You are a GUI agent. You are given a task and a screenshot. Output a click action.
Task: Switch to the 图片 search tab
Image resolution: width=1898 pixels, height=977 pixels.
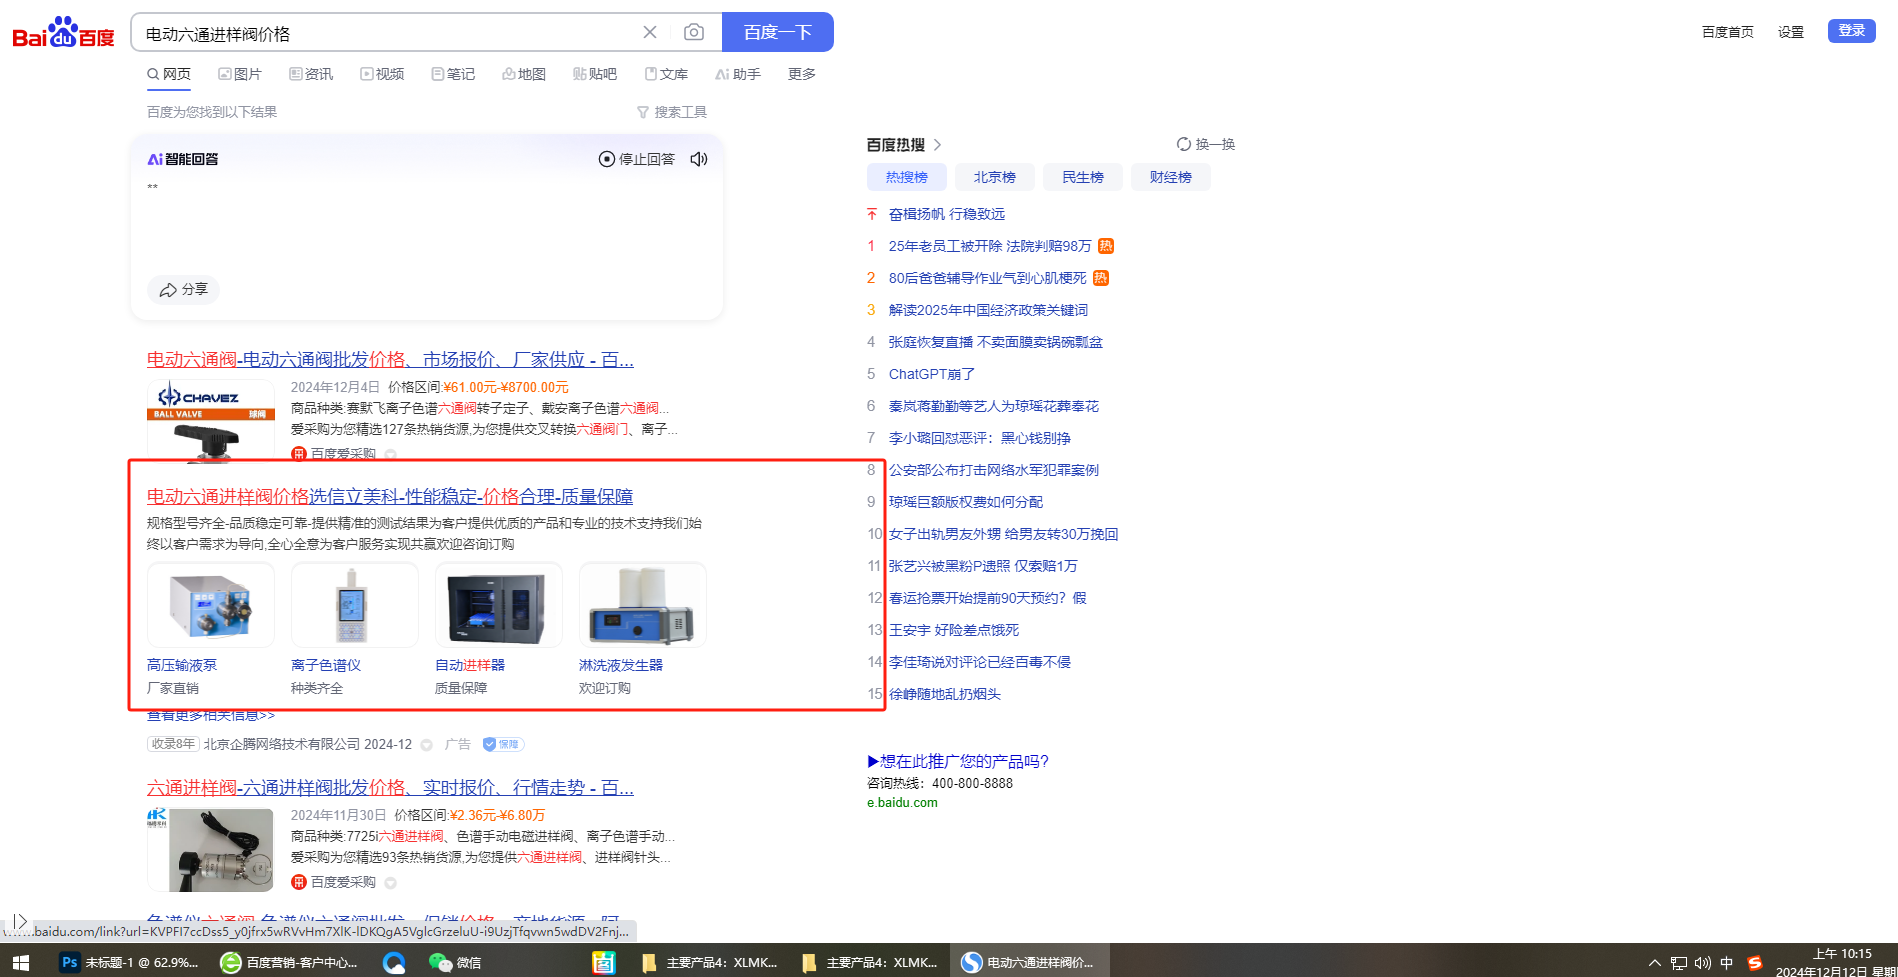[x=240, y=74]
